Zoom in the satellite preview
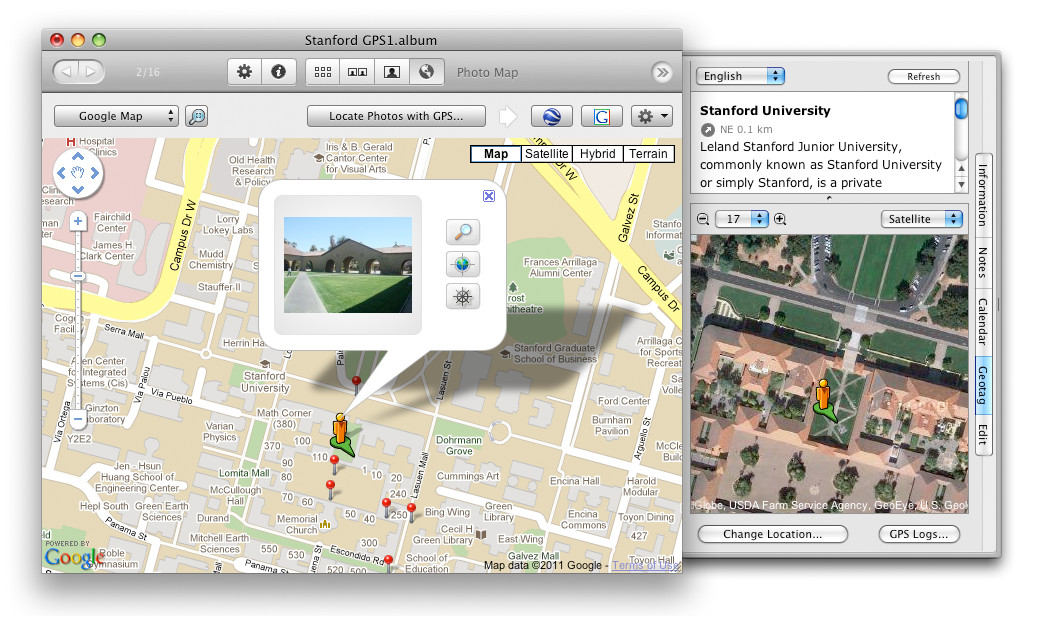 (x=780, y=219)
